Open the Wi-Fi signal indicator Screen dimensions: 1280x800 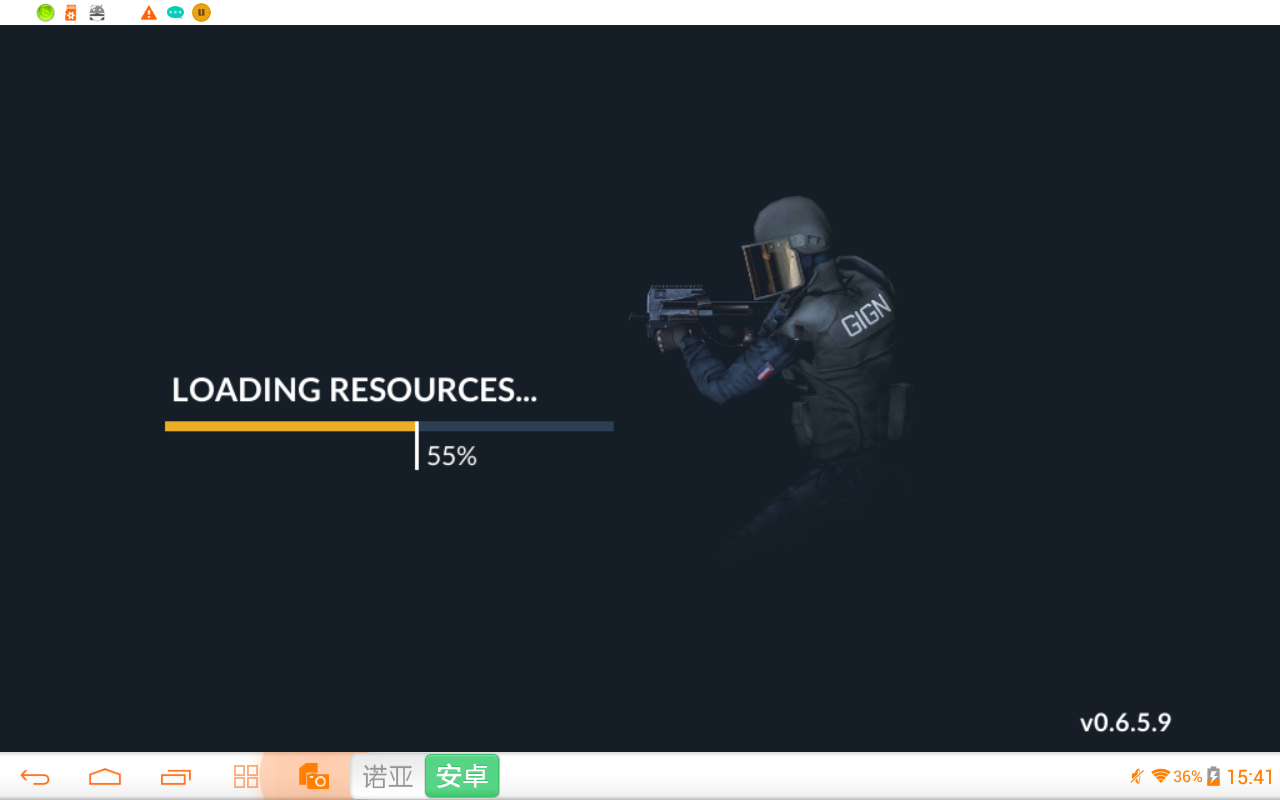click(1161, 776)
